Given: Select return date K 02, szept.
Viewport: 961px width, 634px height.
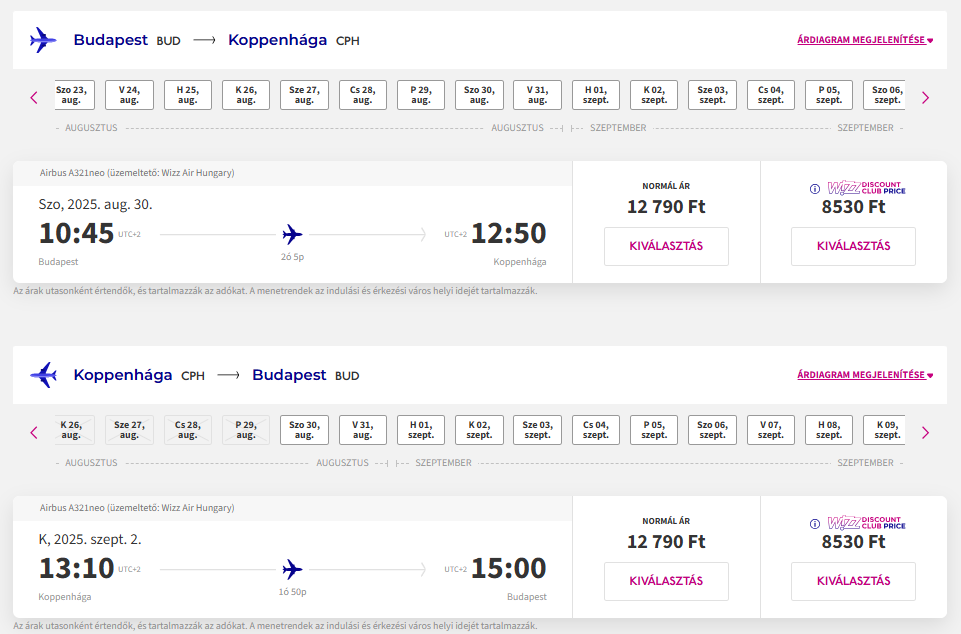Looking at the screenshot, I should (479, 430).
